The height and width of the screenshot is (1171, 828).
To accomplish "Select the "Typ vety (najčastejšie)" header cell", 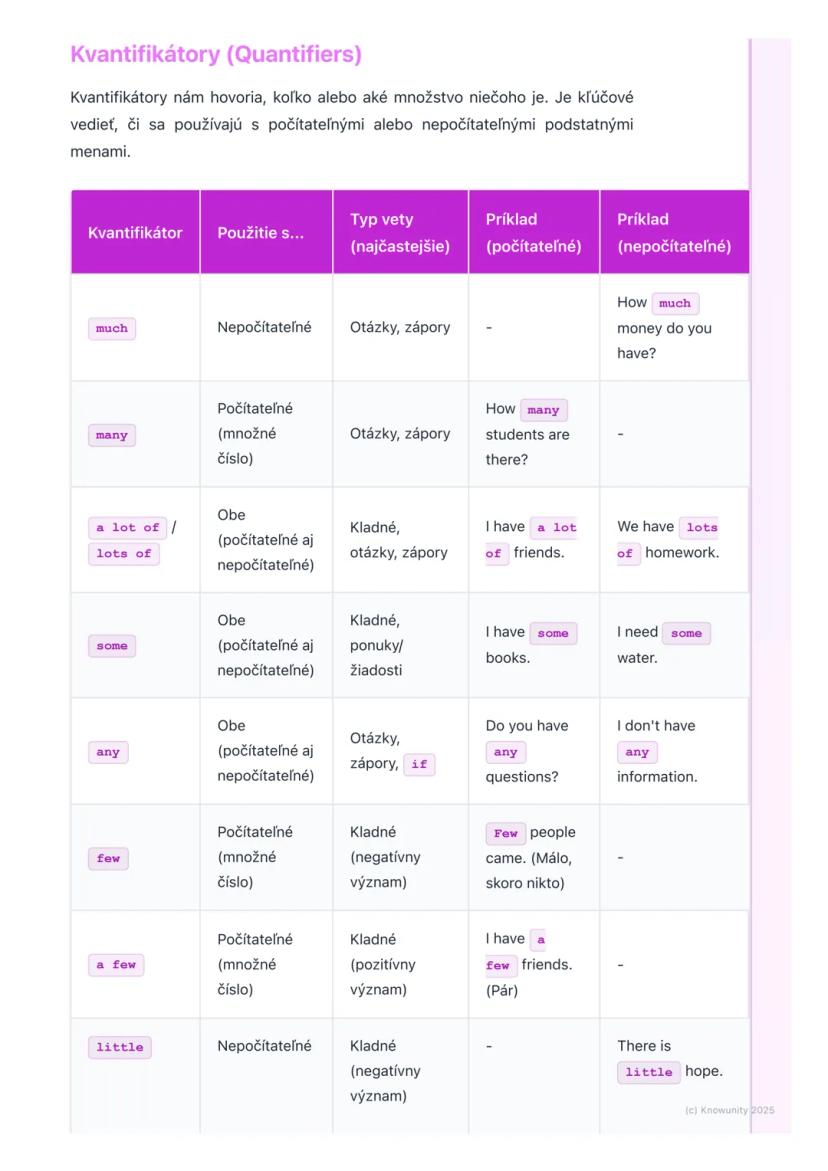I will (x=399, y=233).
